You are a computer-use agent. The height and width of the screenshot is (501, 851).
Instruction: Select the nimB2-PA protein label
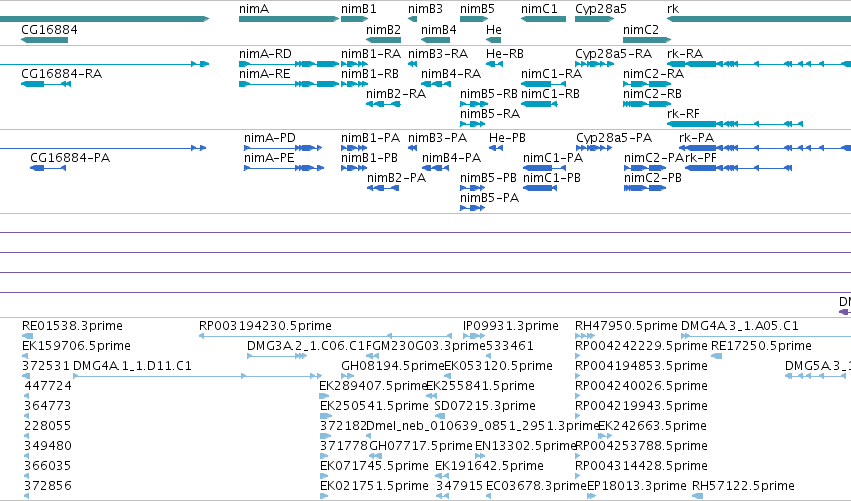pyautogui.click(x=397, y=178)
